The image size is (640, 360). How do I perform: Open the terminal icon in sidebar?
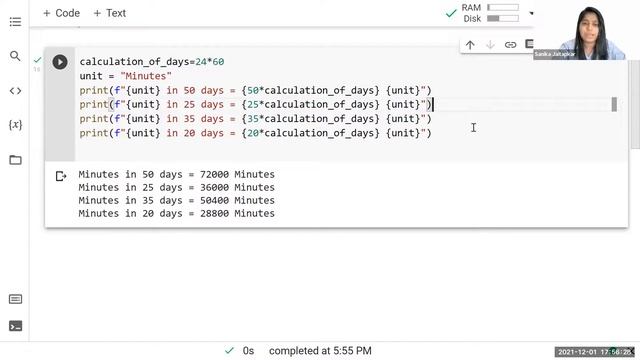point(15,326)
